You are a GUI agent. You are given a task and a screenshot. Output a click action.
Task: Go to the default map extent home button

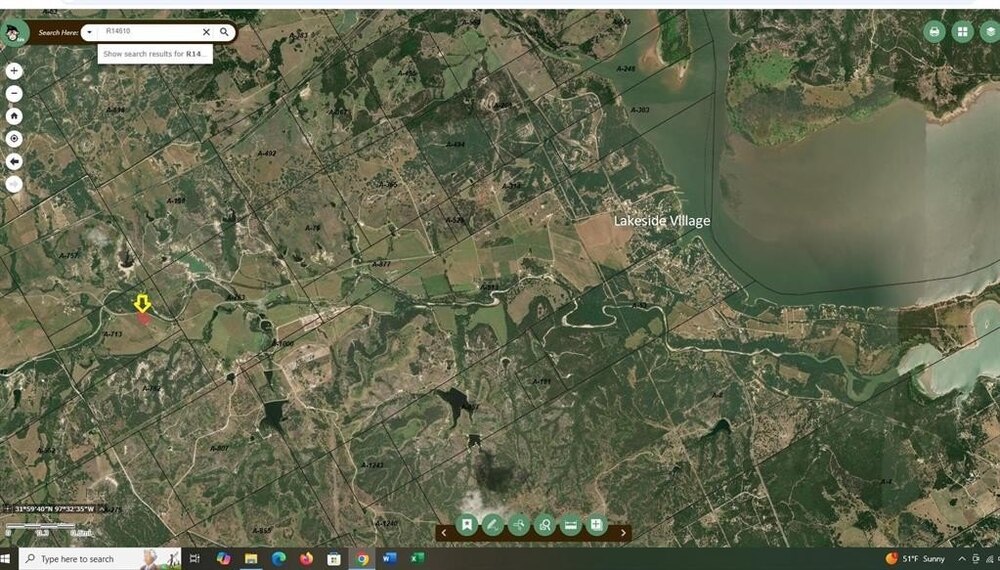14,116
